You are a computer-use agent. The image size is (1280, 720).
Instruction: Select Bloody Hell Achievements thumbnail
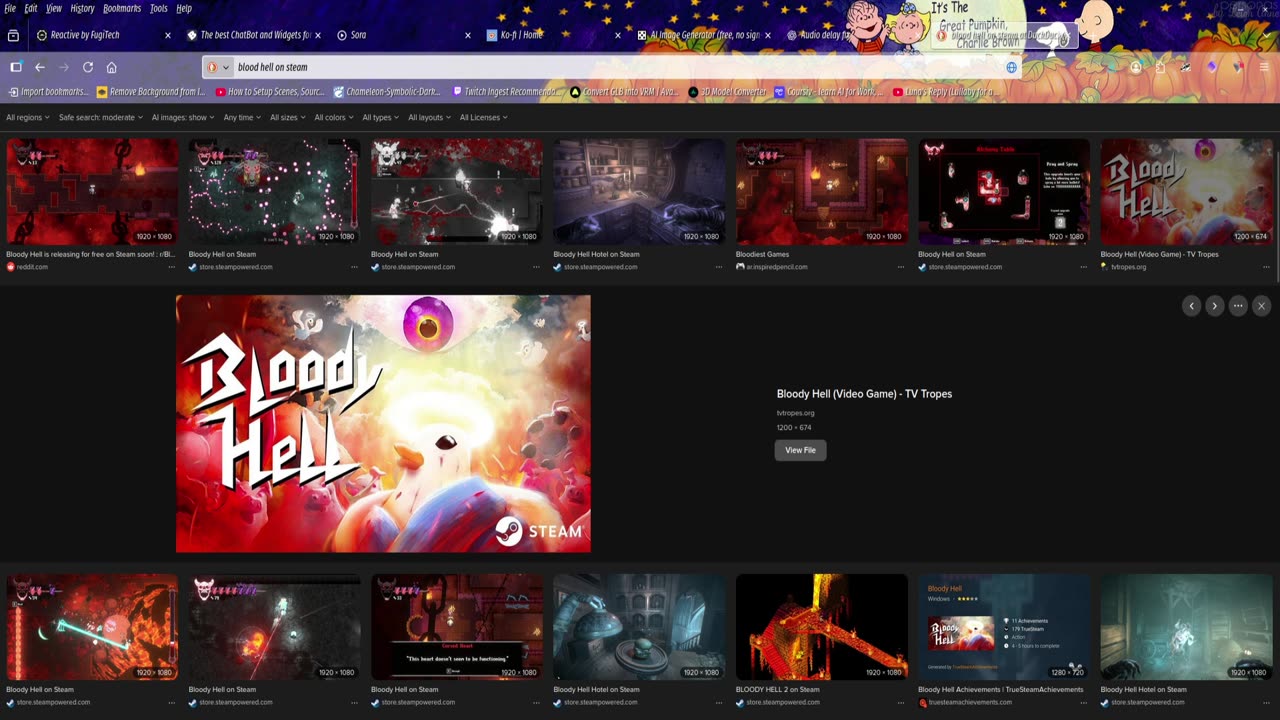pyautogui.click(x=1004, y=627)
